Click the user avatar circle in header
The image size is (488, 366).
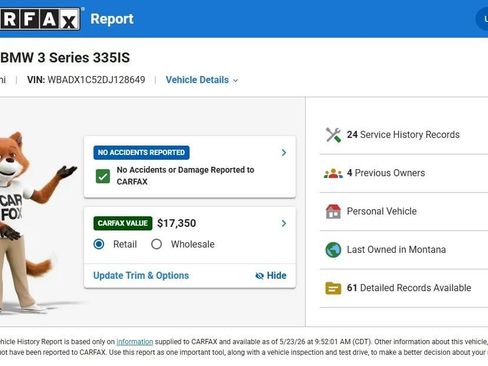[482, 19]
